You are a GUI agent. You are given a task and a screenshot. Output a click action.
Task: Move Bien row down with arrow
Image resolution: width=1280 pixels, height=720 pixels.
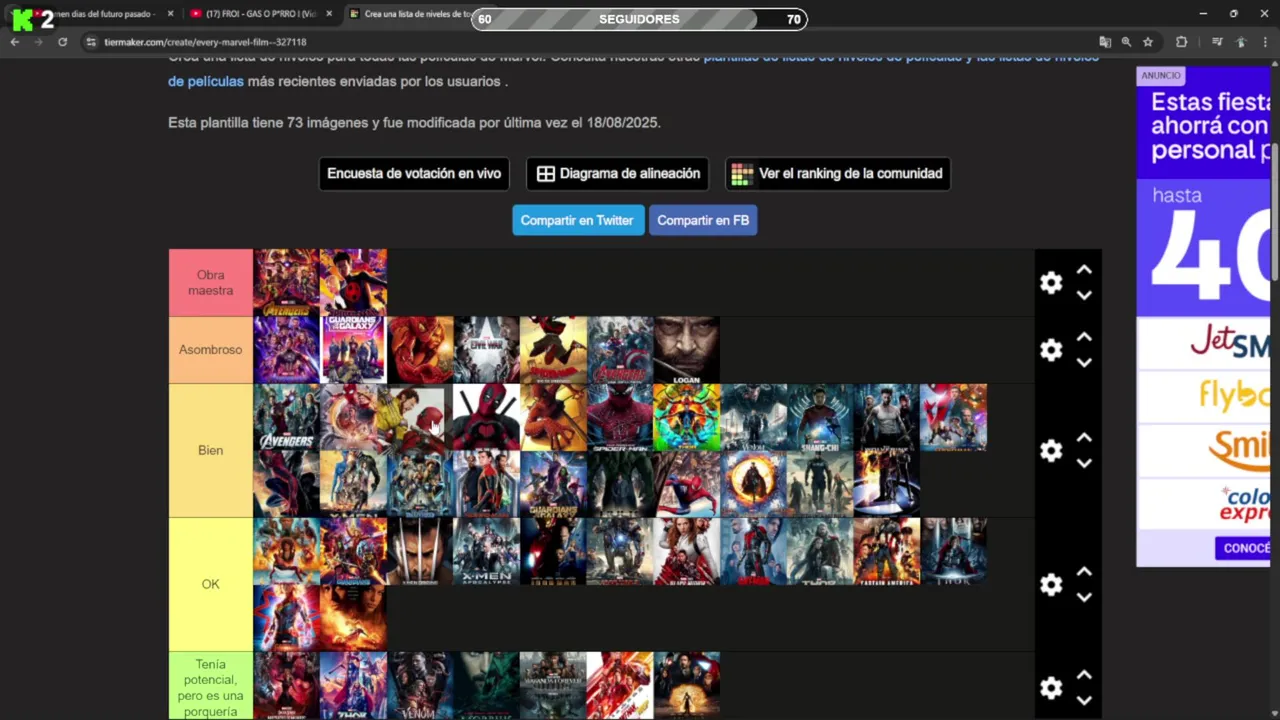[1084, 463]
